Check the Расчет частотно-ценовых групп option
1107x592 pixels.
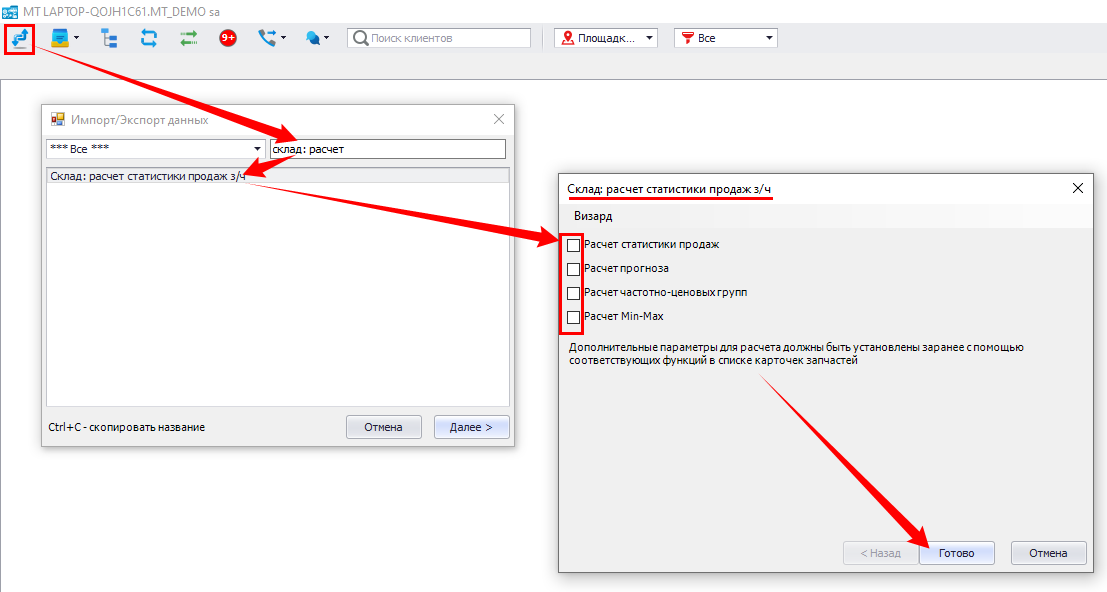point(573,293)
